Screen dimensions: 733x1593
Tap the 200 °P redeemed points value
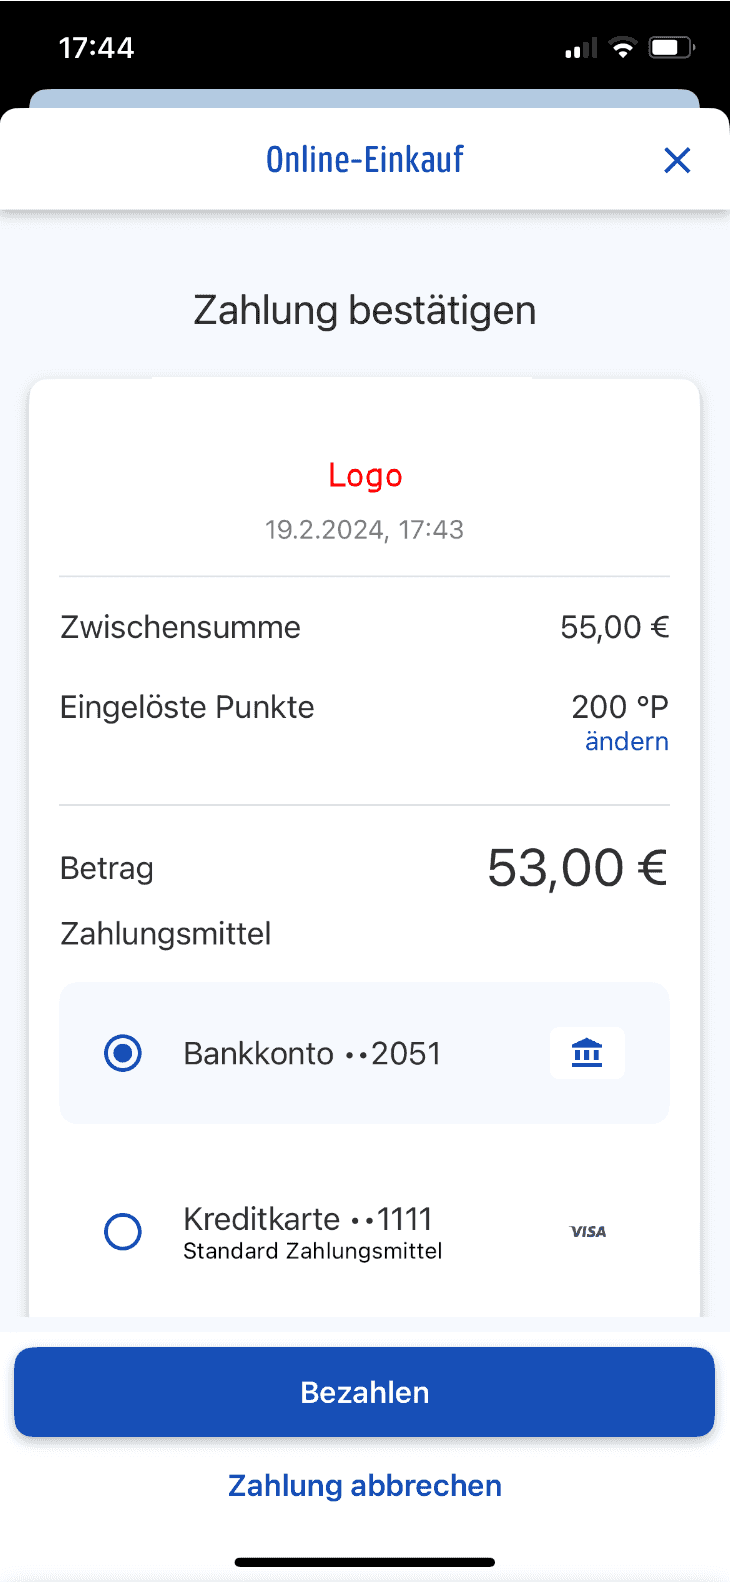pyautogui.click(x=619, y=707)
